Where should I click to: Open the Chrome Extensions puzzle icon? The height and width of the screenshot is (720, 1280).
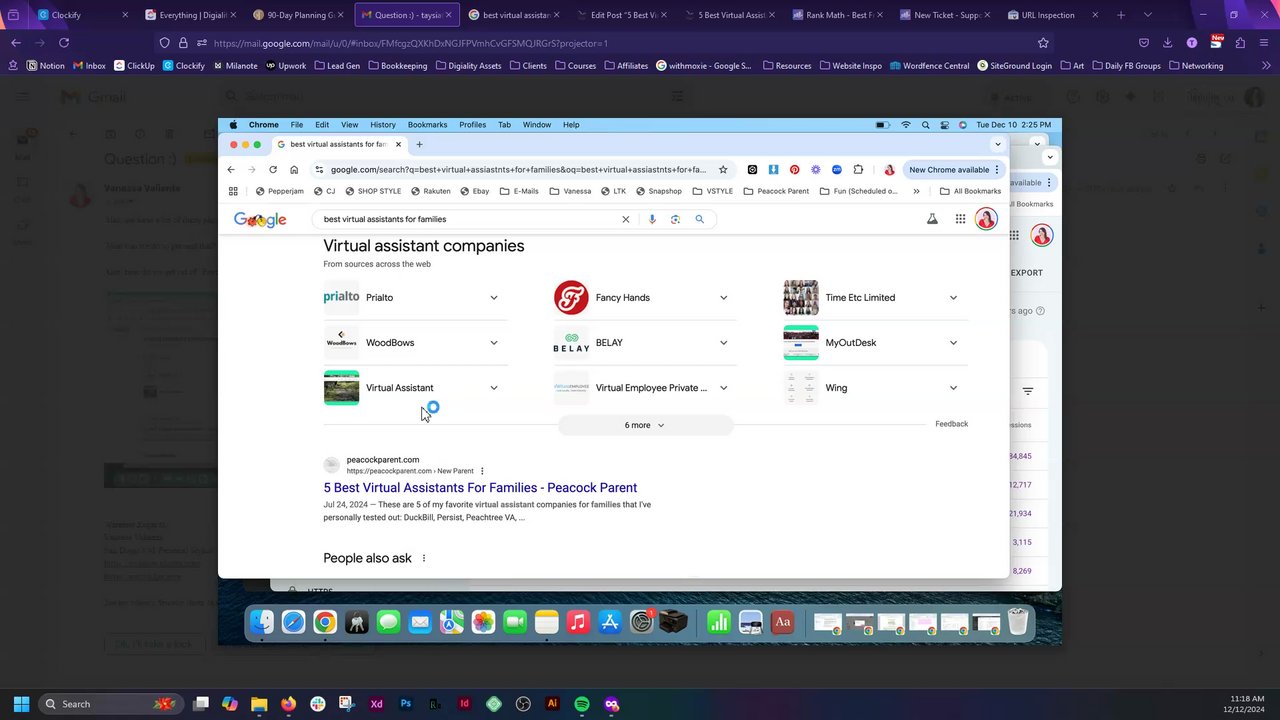point(858,170)
